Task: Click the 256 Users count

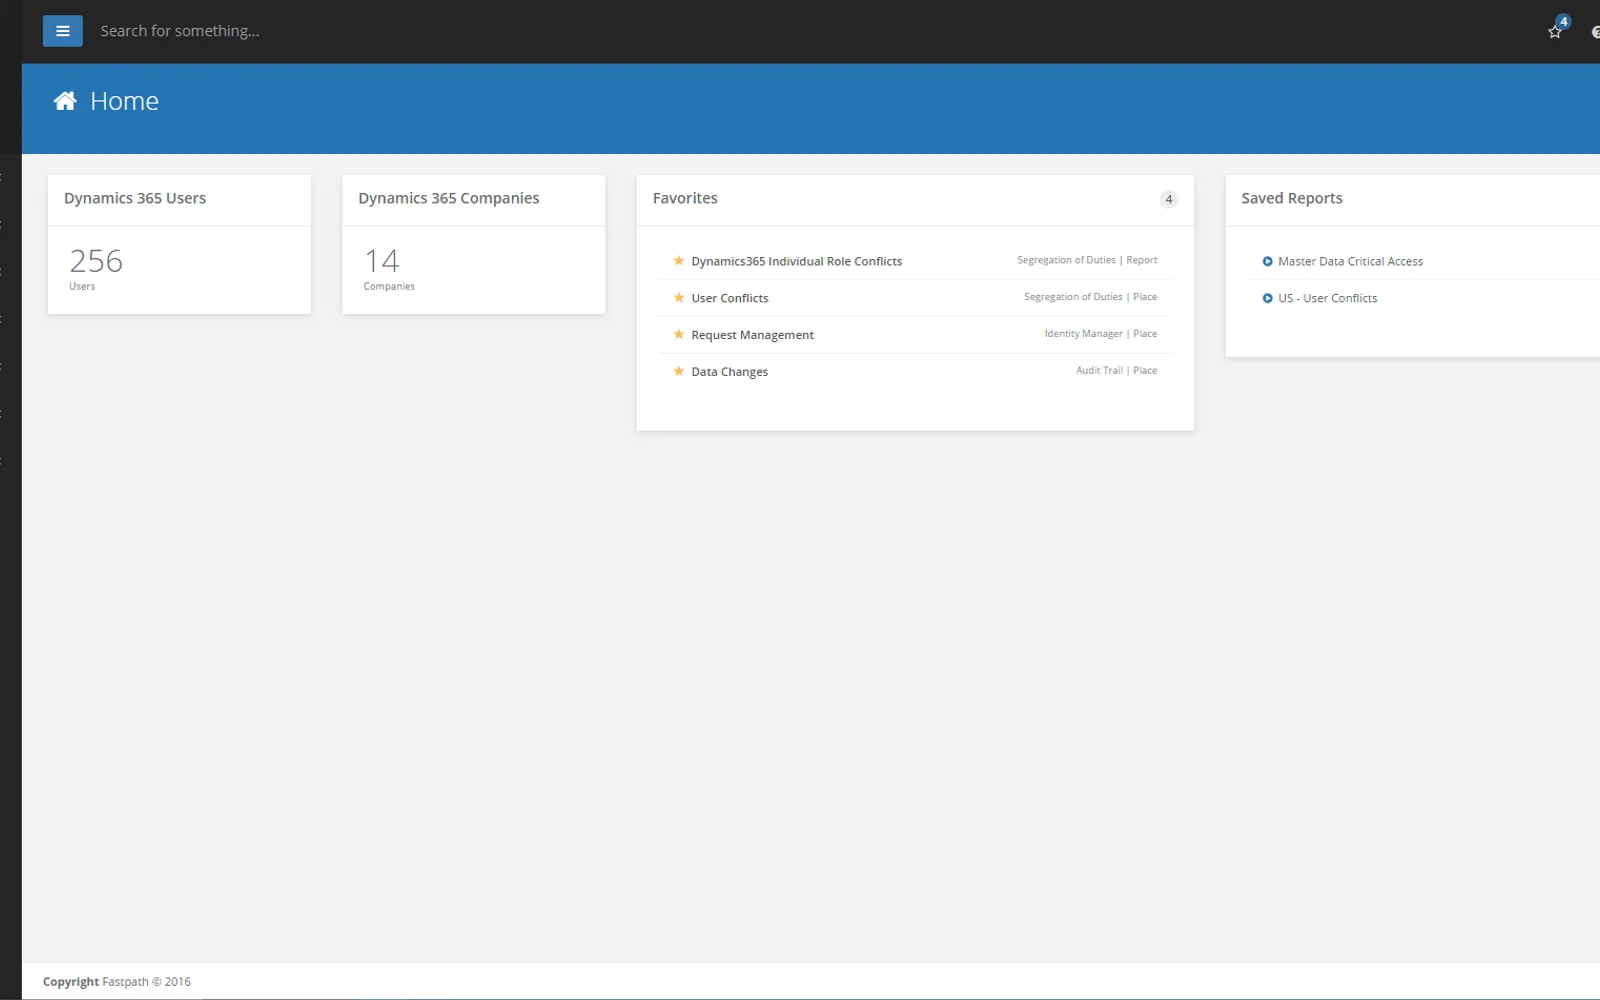Action: tap(96, 262)
